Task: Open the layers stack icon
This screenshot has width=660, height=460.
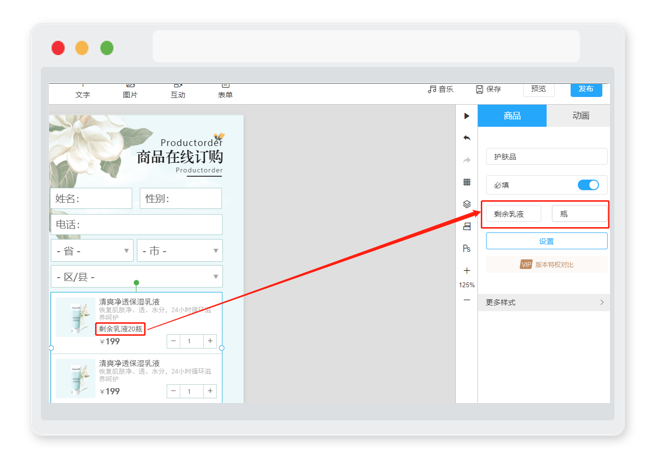Action: (x=466, y=204)
